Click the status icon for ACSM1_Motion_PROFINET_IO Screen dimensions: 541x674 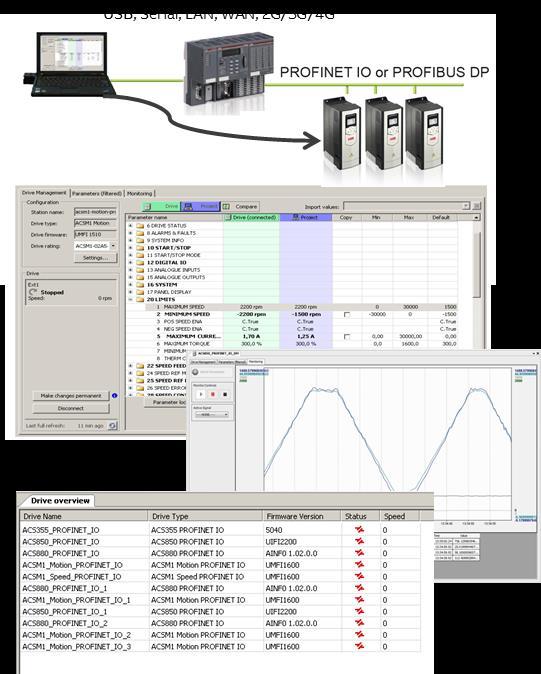coord(359,564)
